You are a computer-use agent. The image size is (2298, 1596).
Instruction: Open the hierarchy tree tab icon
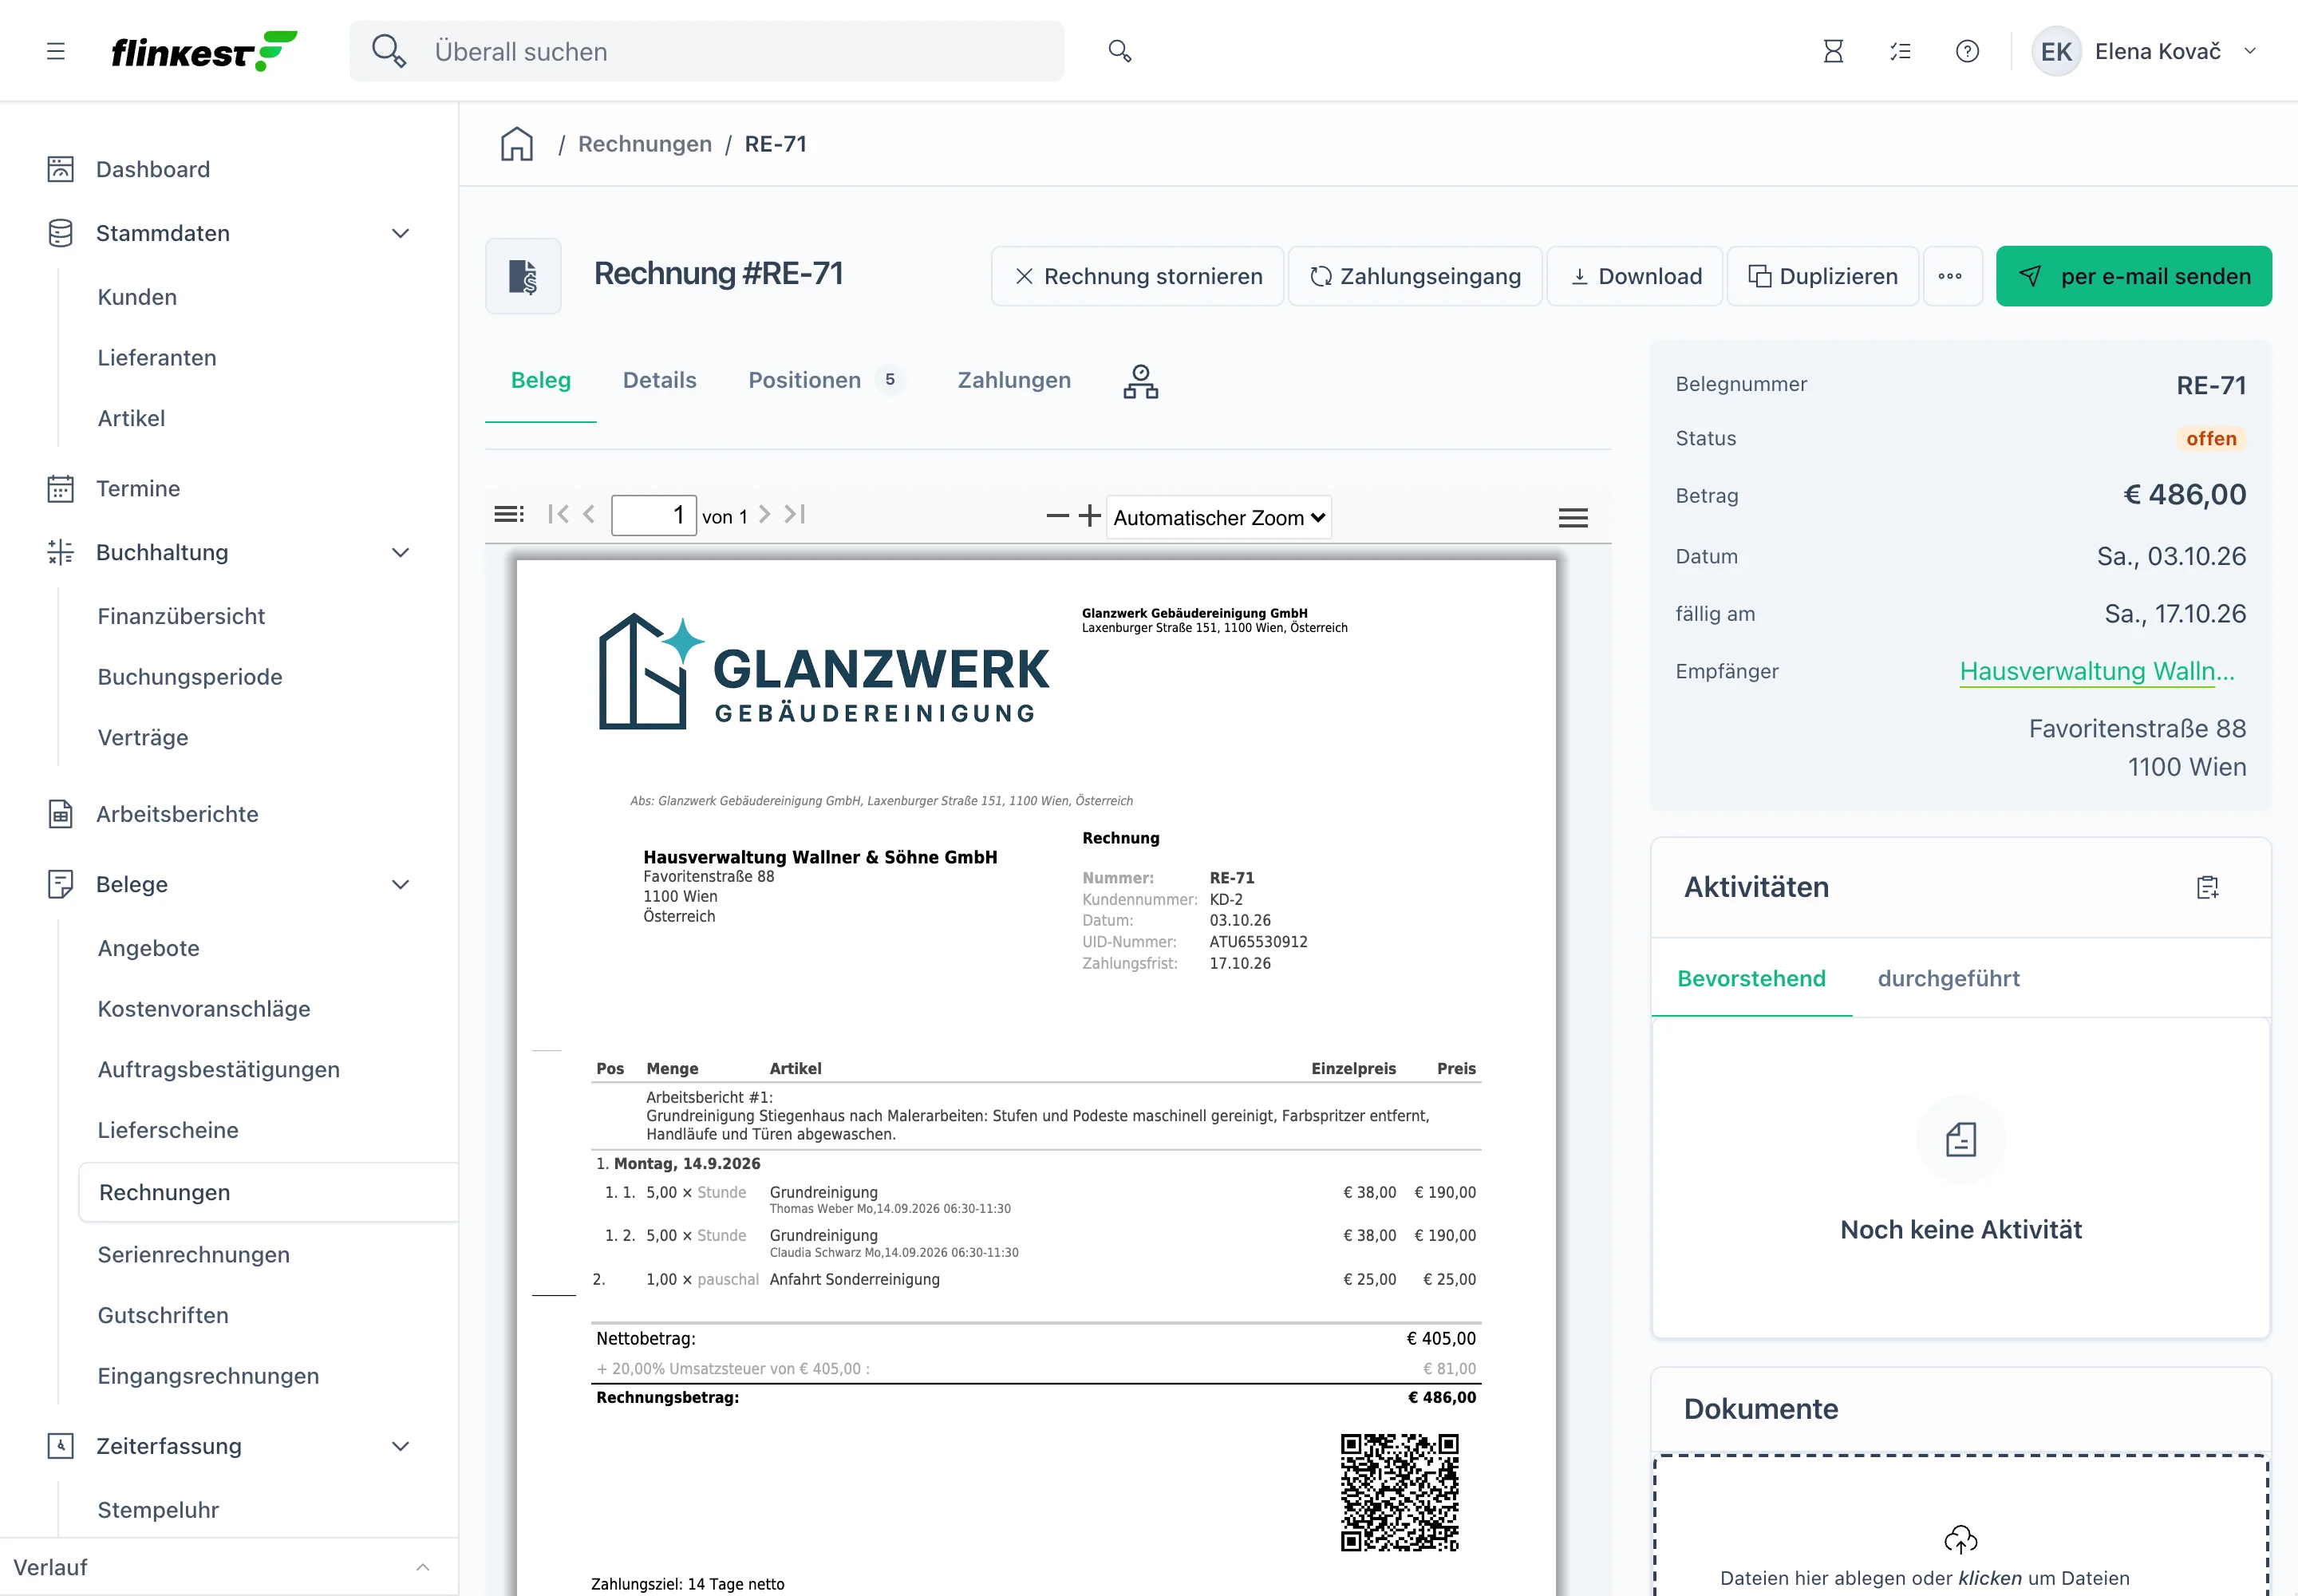click(x=1140, y=381)
